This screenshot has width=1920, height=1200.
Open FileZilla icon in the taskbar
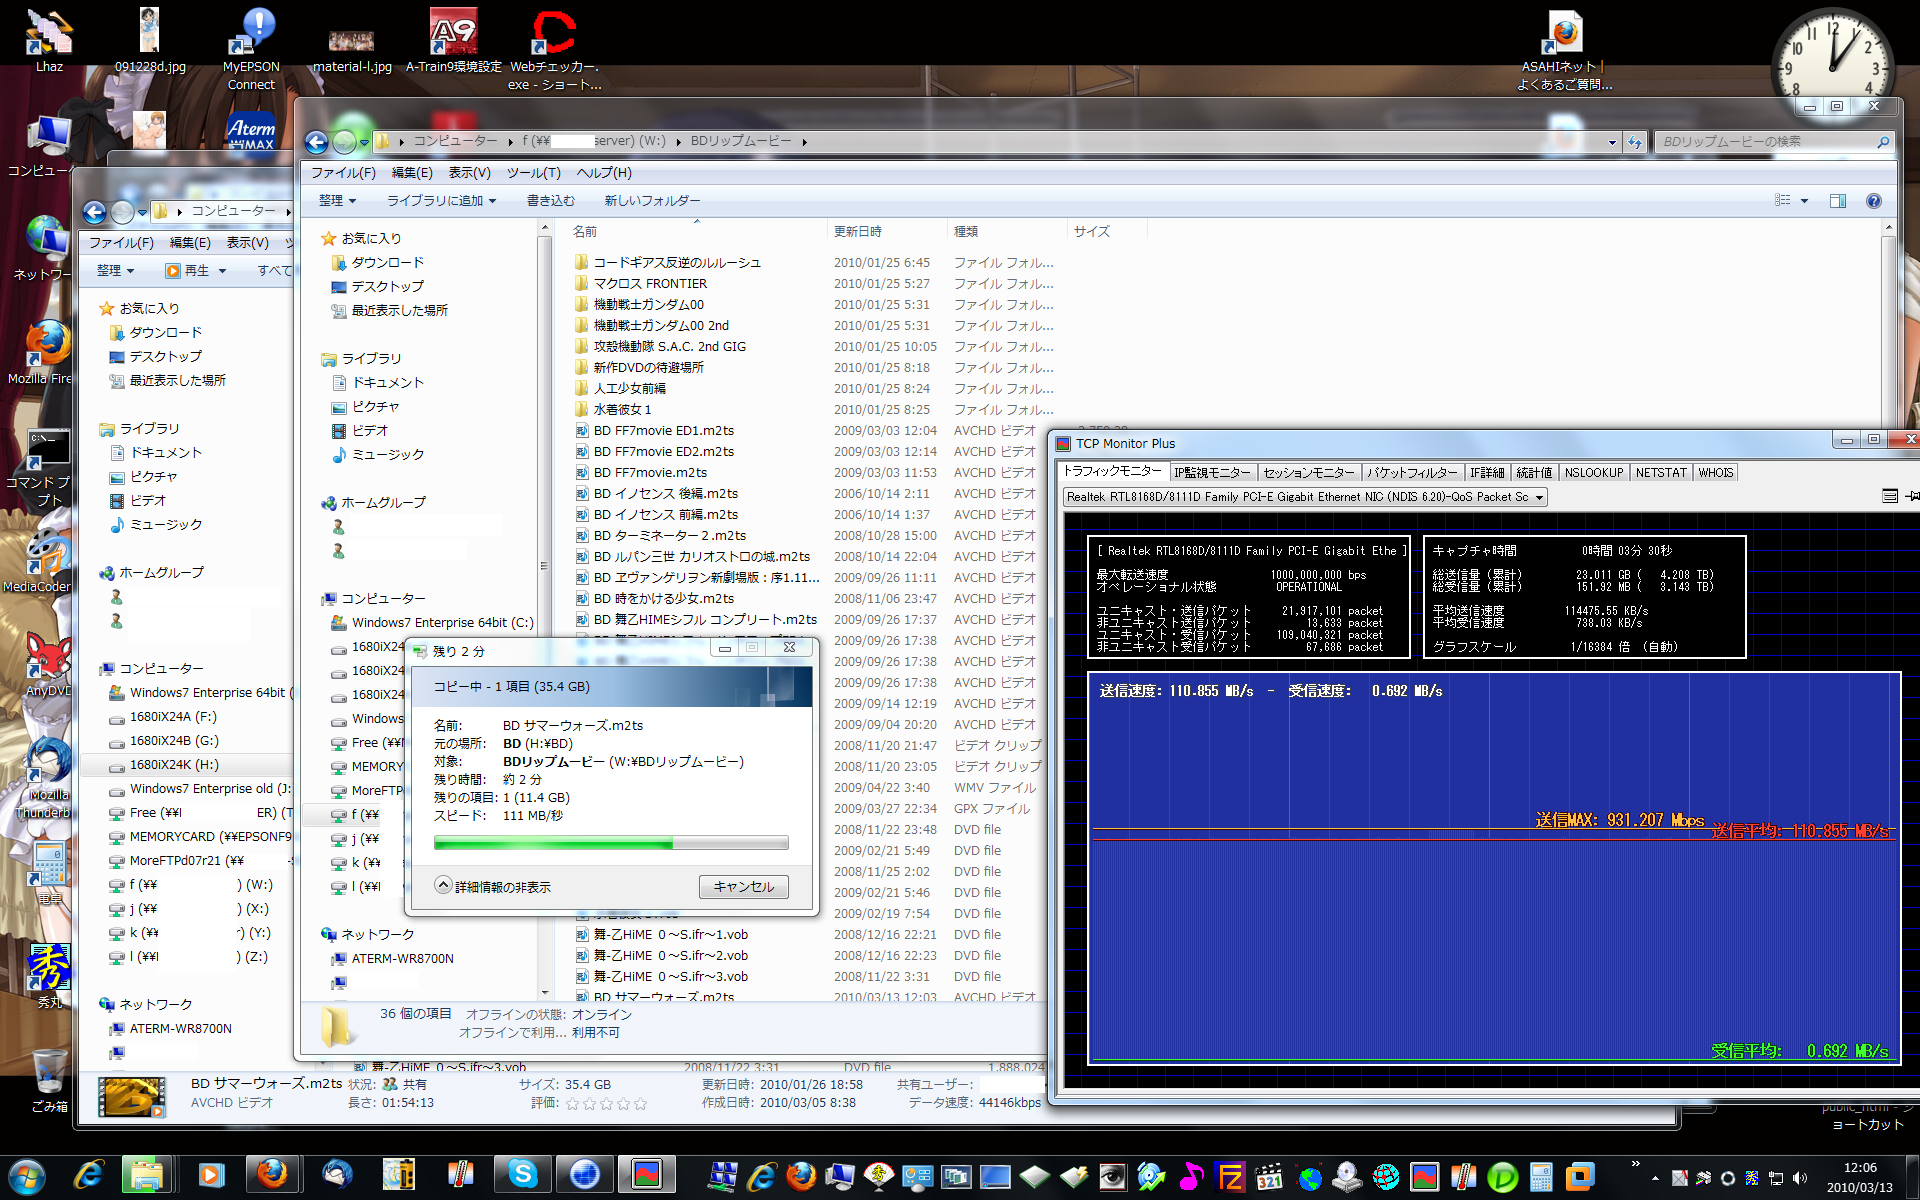[x=1229, y=1177]
